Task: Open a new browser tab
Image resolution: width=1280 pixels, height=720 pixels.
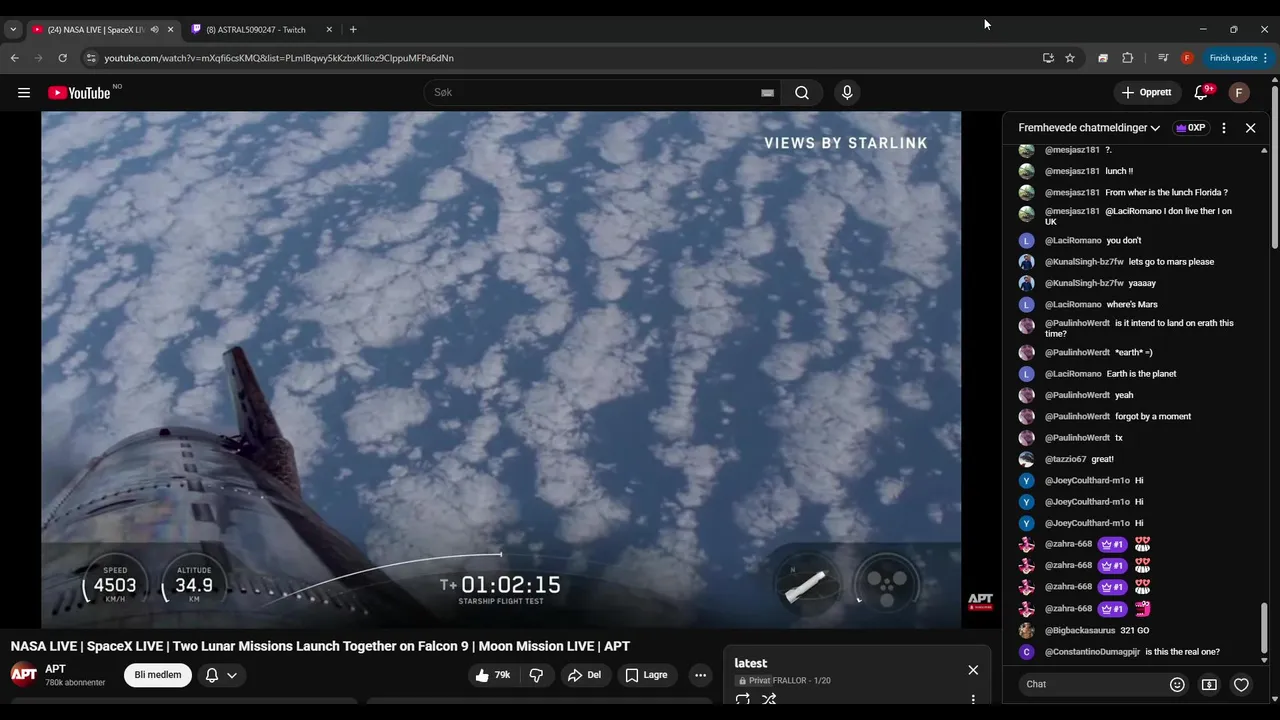Action: tap(353, 30)
